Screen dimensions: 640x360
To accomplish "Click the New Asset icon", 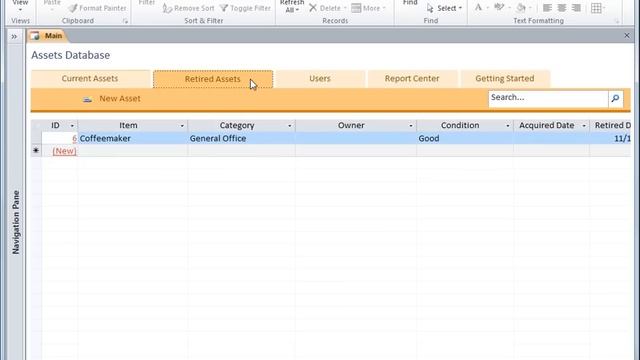I will click(x=87, y=99).
